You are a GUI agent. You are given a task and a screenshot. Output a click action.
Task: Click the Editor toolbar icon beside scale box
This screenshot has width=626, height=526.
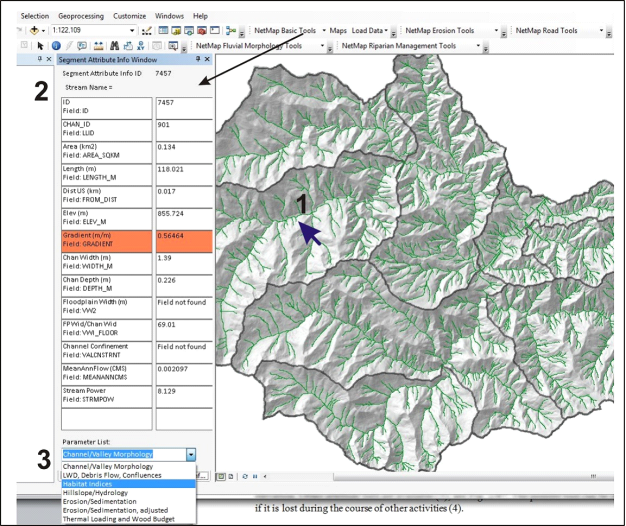pos(147,31)
